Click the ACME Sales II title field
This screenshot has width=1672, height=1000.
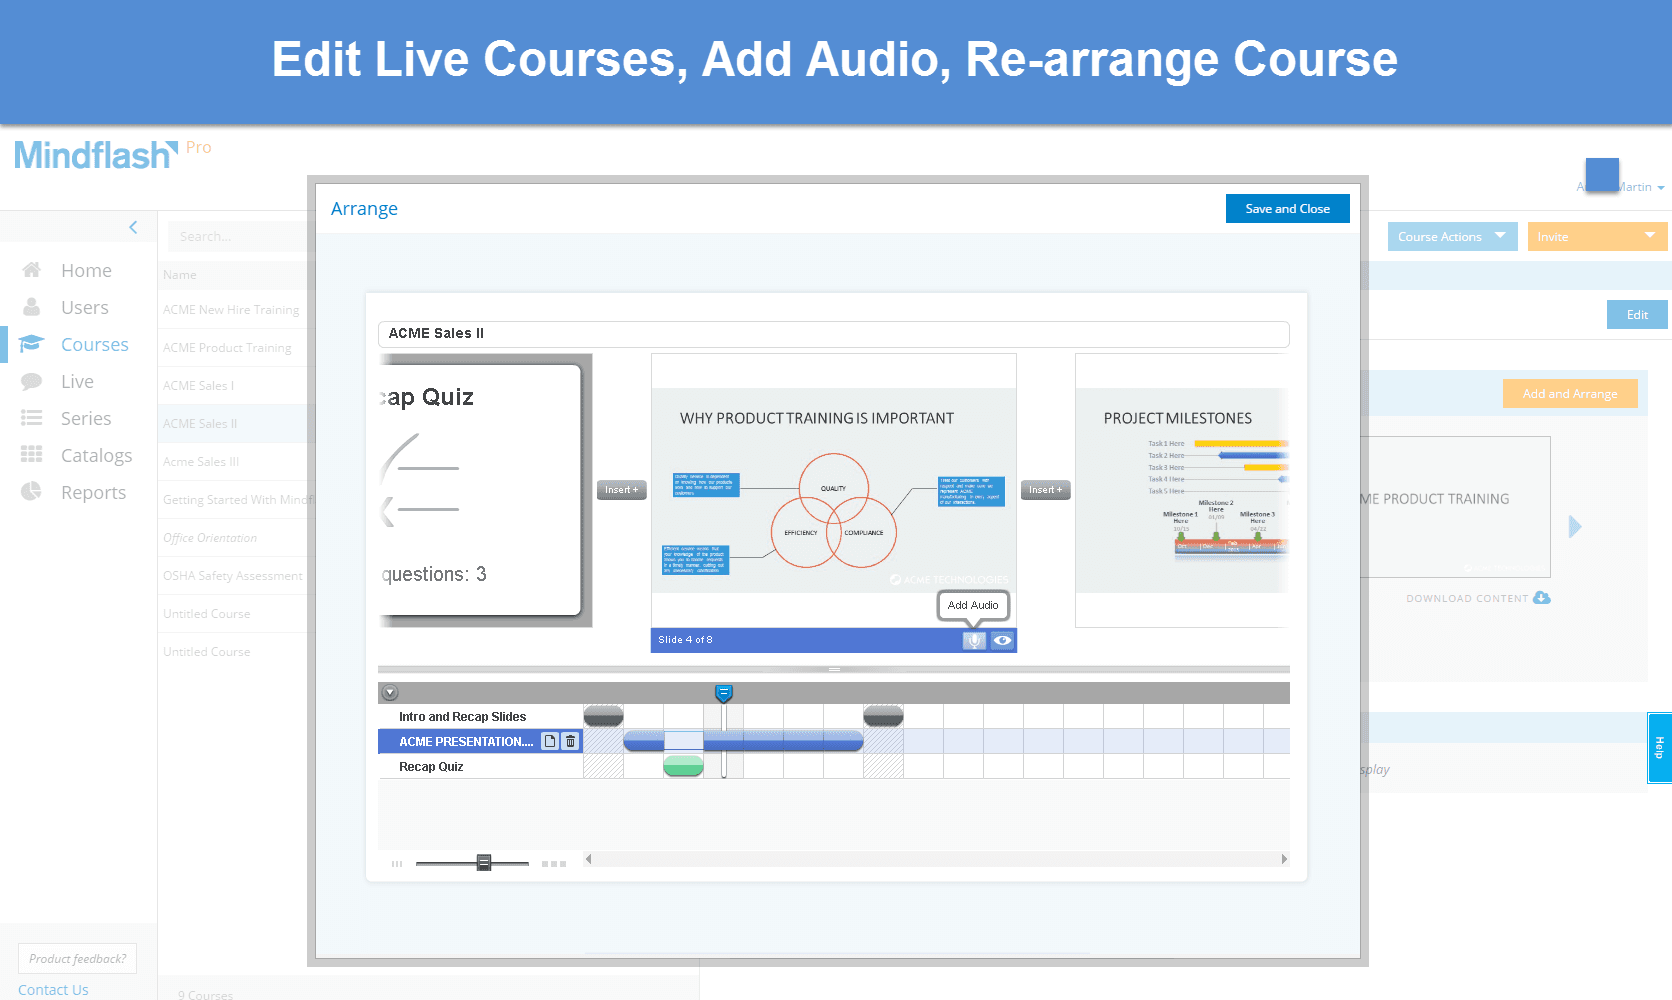[x=833, y=334]
